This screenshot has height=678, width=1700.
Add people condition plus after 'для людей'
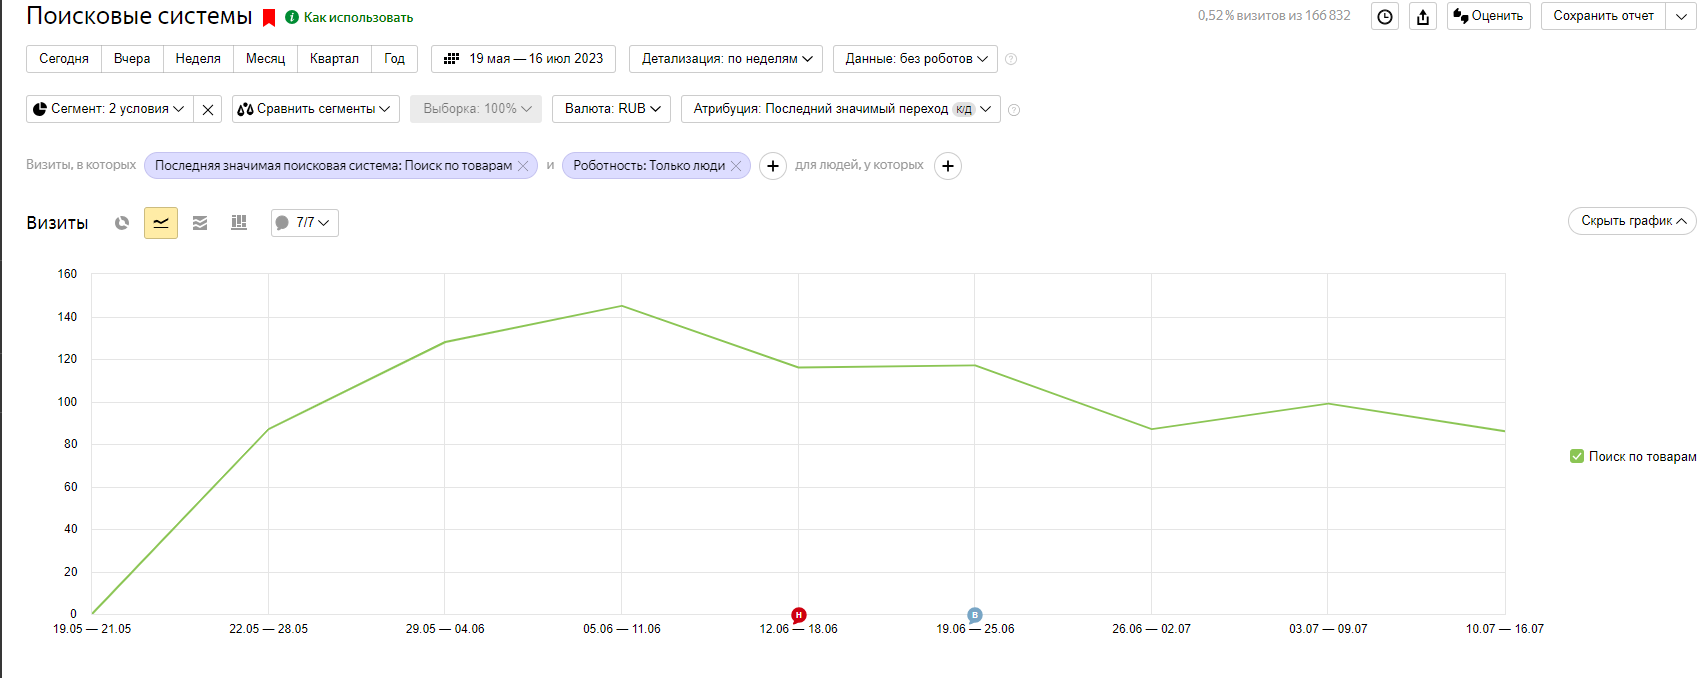pos(948,166)
